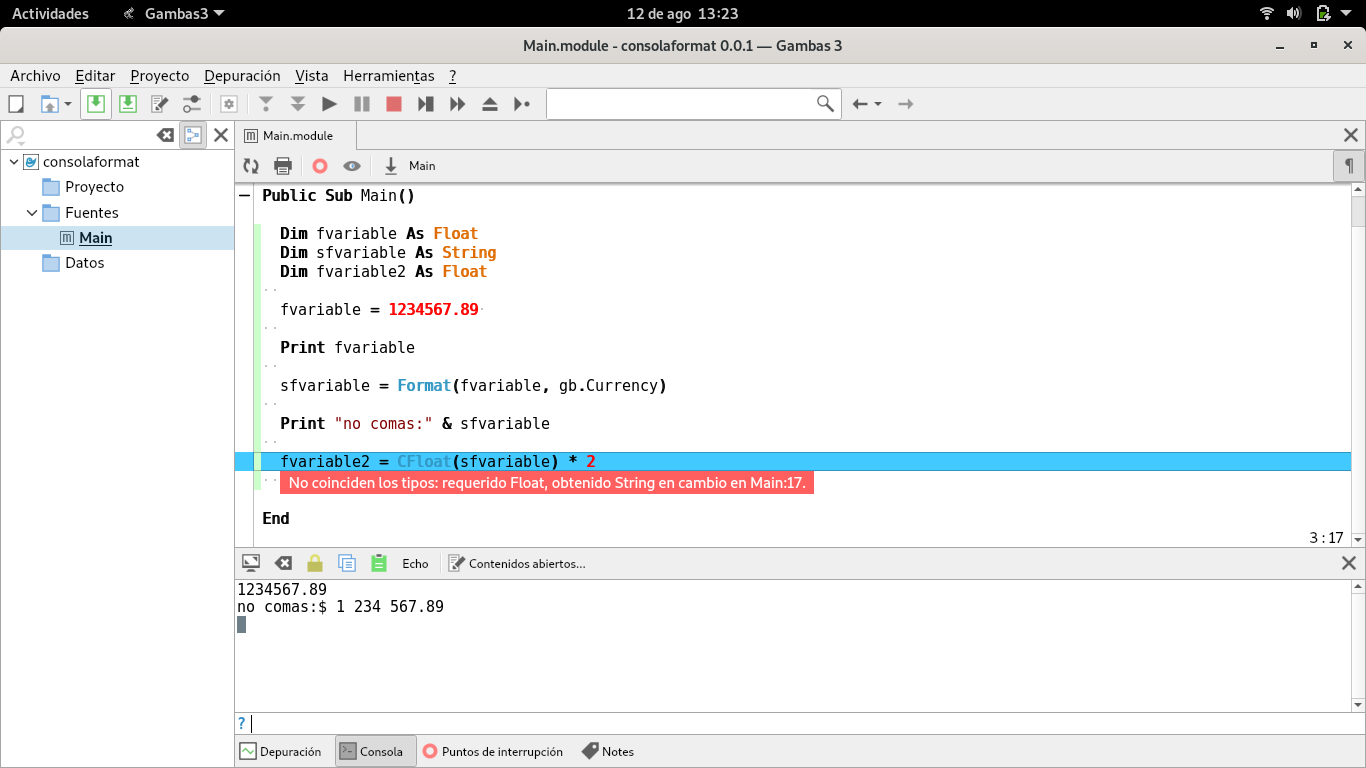Collapse the consolaformat project tree
Image resolution: width=1366 pixels, height=768 pixels.
[x=14, y=162]
